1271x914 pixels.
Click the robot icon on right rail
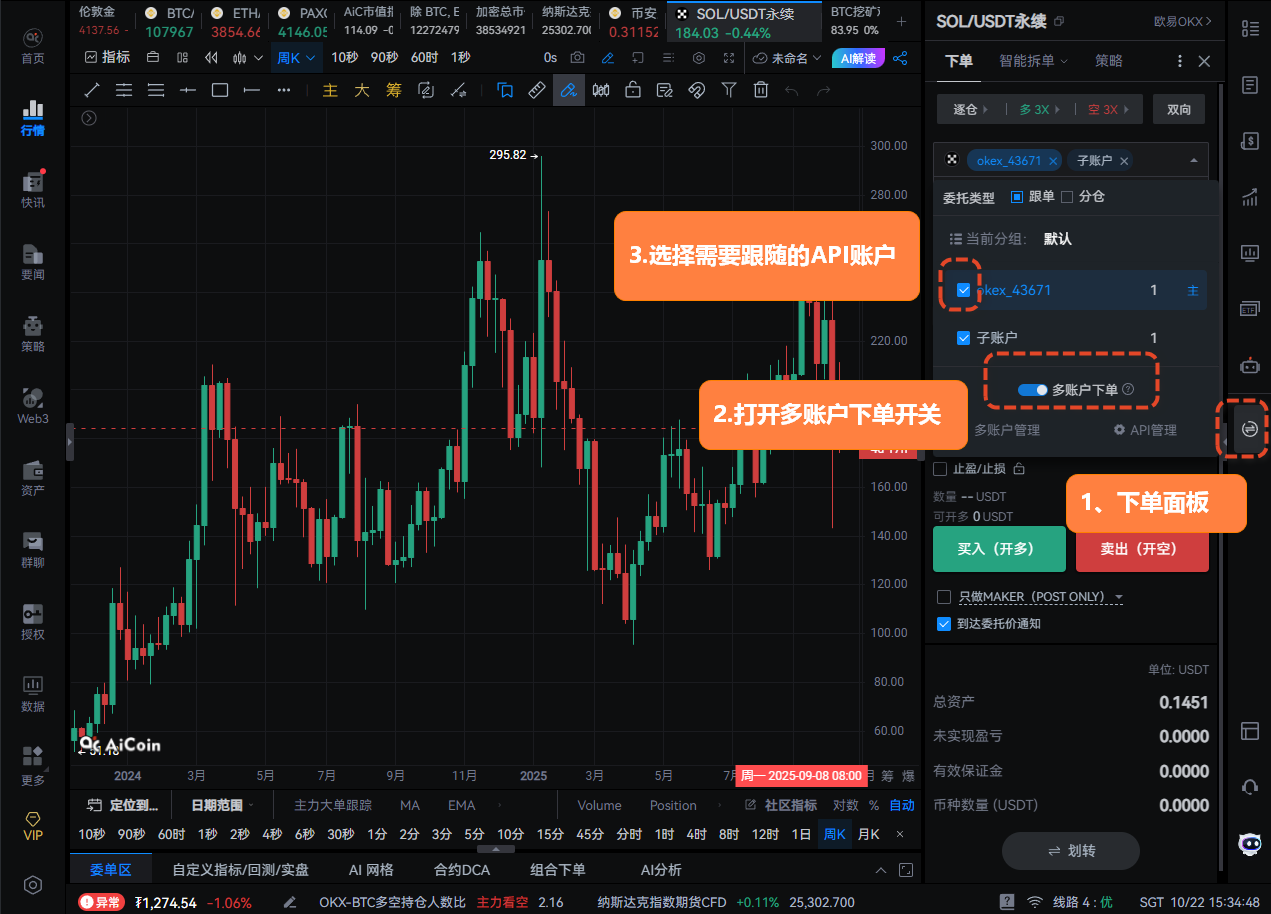coord(1249,365)
